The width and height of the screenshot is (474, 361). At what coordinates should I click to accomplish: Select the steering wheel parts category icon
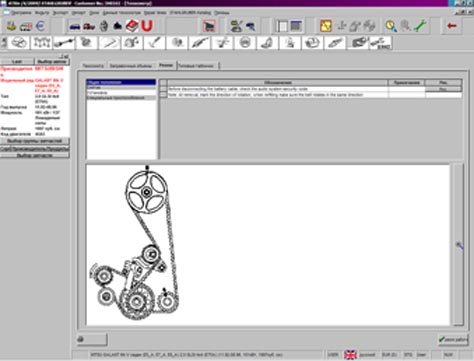coord(245,43)
